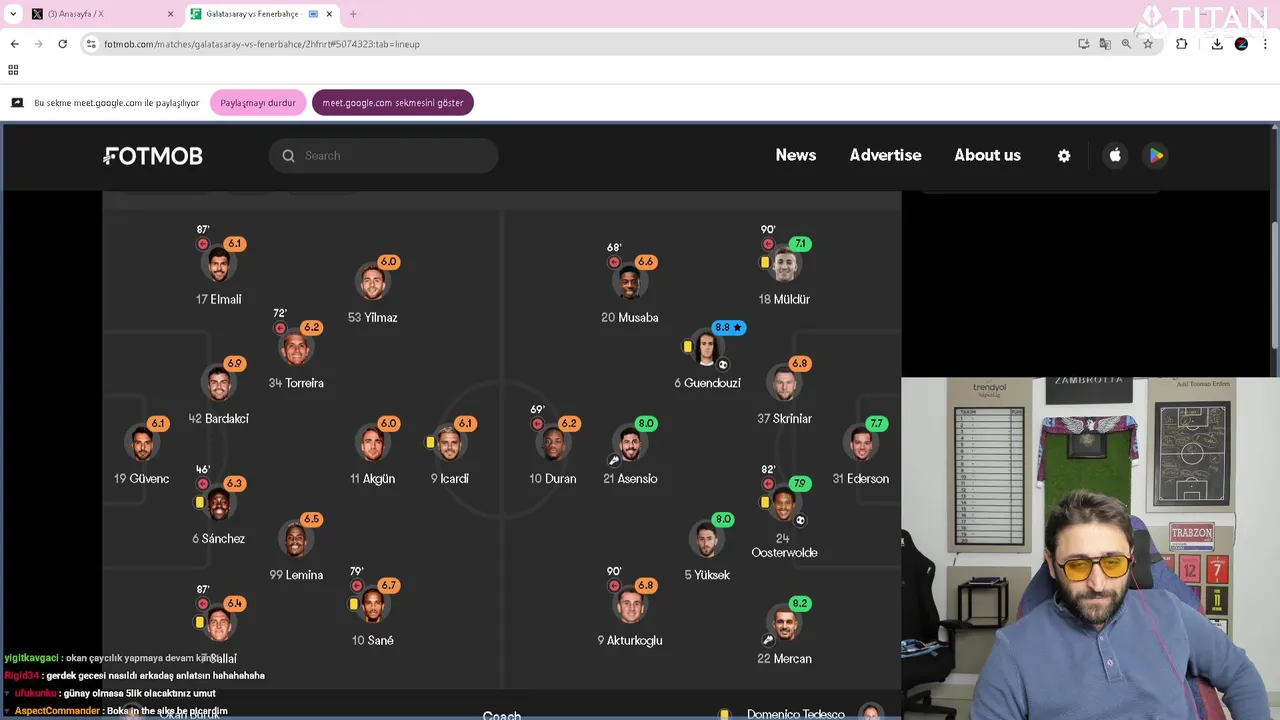Viewport: 1280px width, 720px height.
Task: Click the browser address bar URL
Action: pos(262,44)
